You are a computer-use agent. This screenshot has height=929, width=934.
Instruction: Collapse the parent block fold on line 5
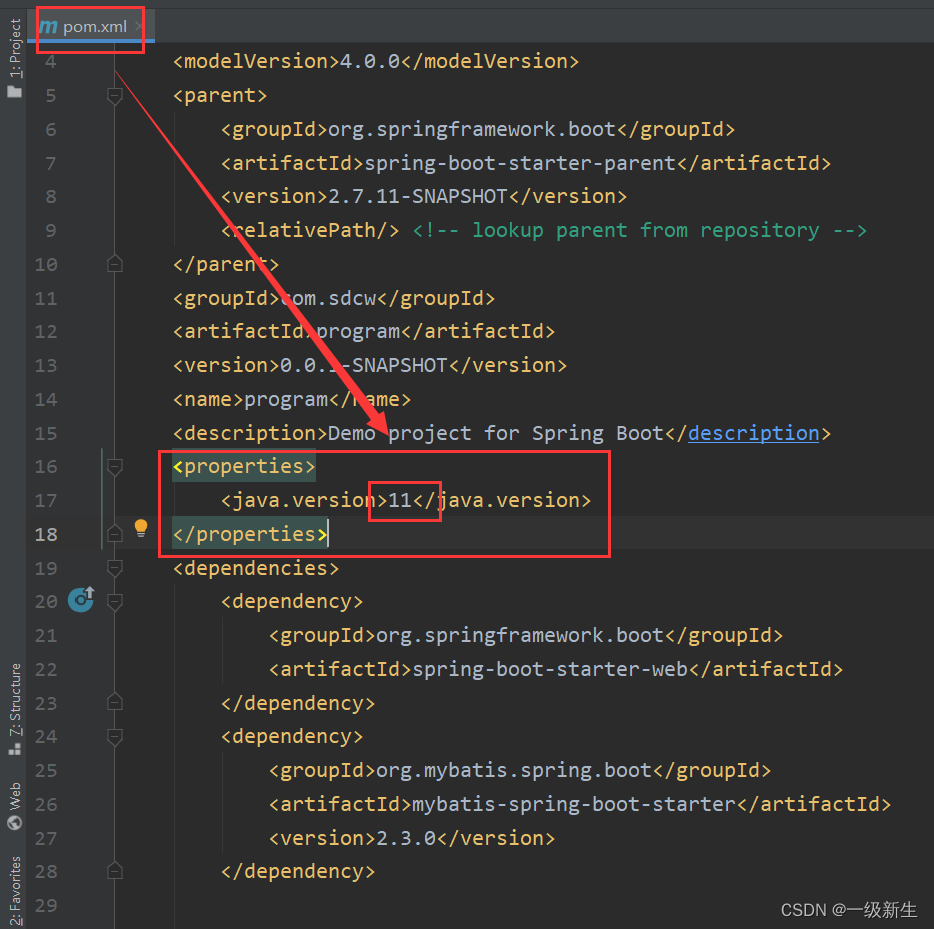pos(114,95)
